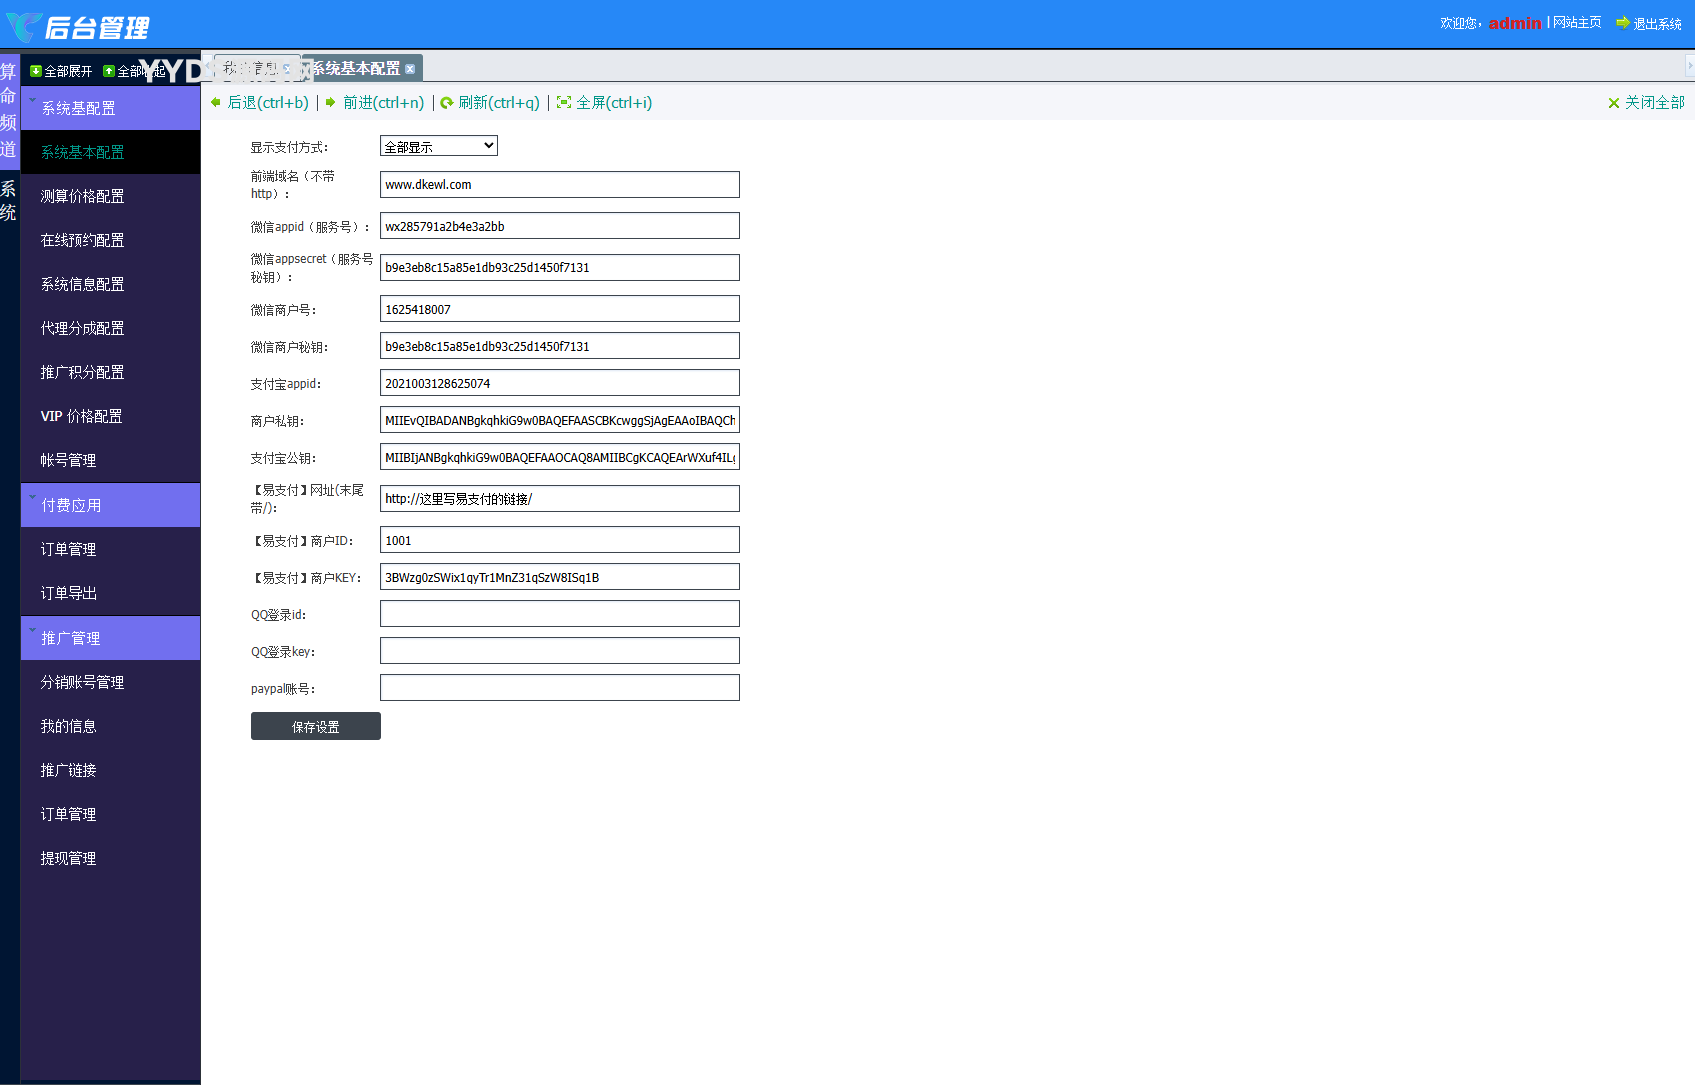Click 后退(ctrl+b) link
The width and height of the screenshot is (1695, 1085).
click(268, 102)
